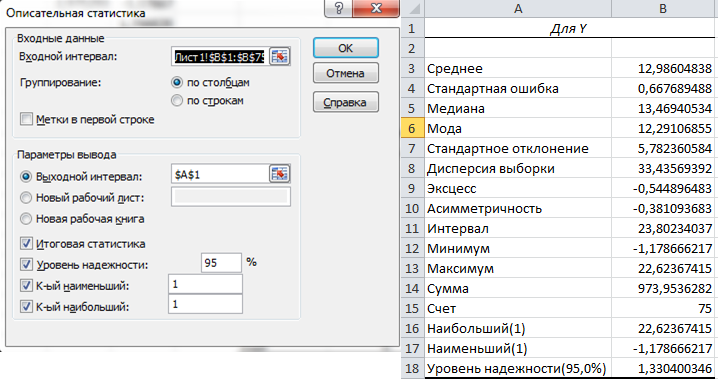This screenshot has width=718, height=379.
Task: Click the К-ый наибольший value field
Action: pyautogui.click(x=205, y=304)
